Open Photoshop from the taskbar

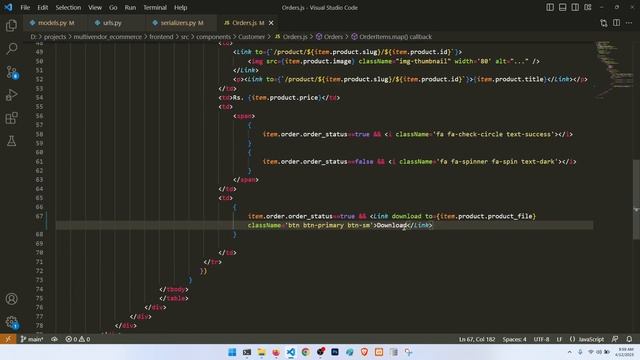335,352
